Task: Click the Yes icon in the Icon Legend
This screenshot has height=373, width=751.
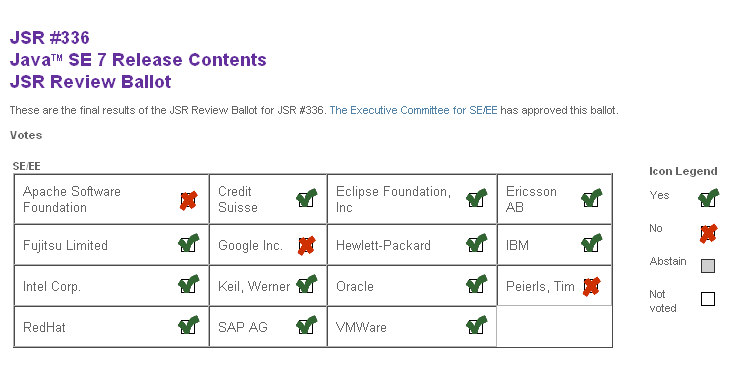Action: pos(708,198)
